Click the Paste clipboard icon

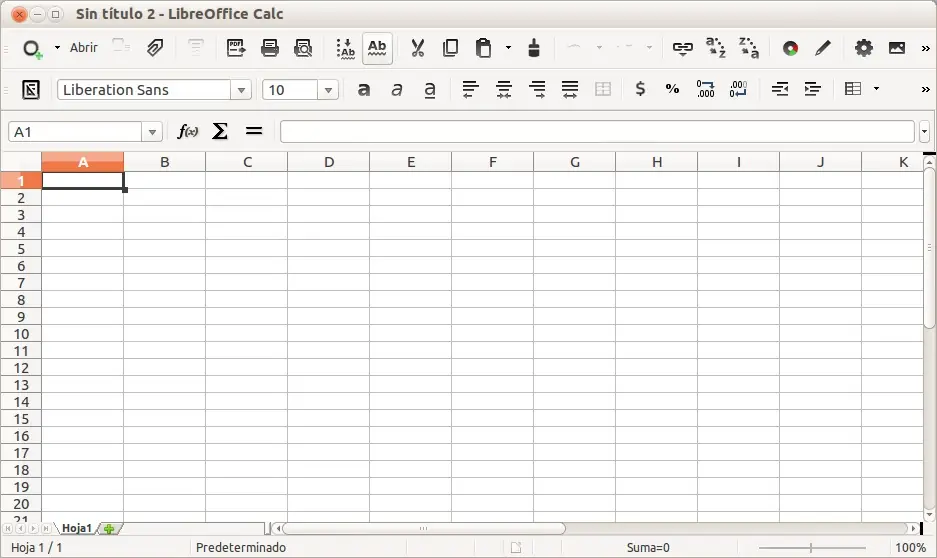click(x=483, y=48)
